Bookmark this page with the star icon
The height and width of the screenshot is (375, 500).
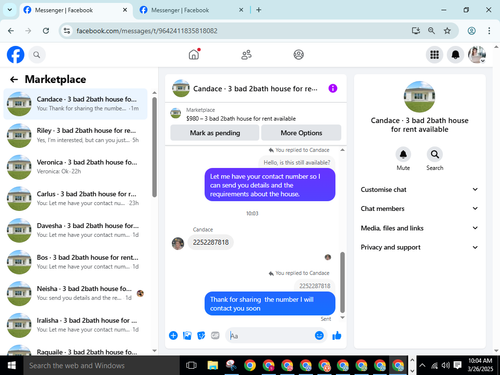point(447,31)
